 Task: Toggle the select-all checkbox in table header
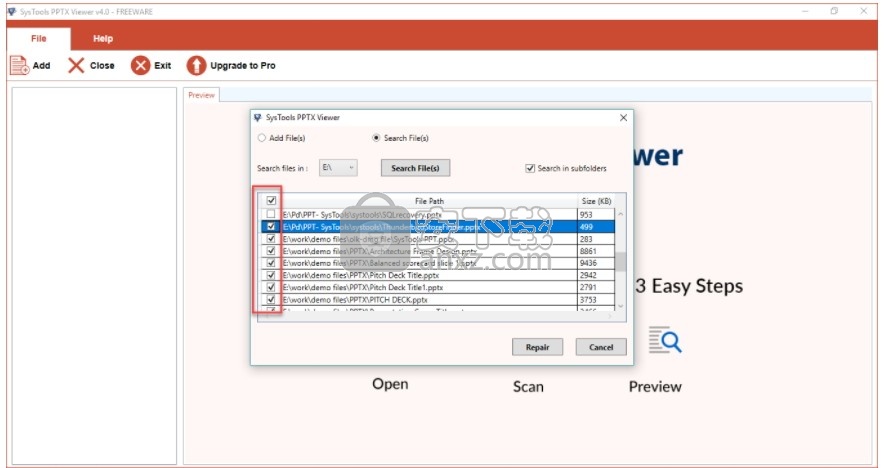coord(271,201)
